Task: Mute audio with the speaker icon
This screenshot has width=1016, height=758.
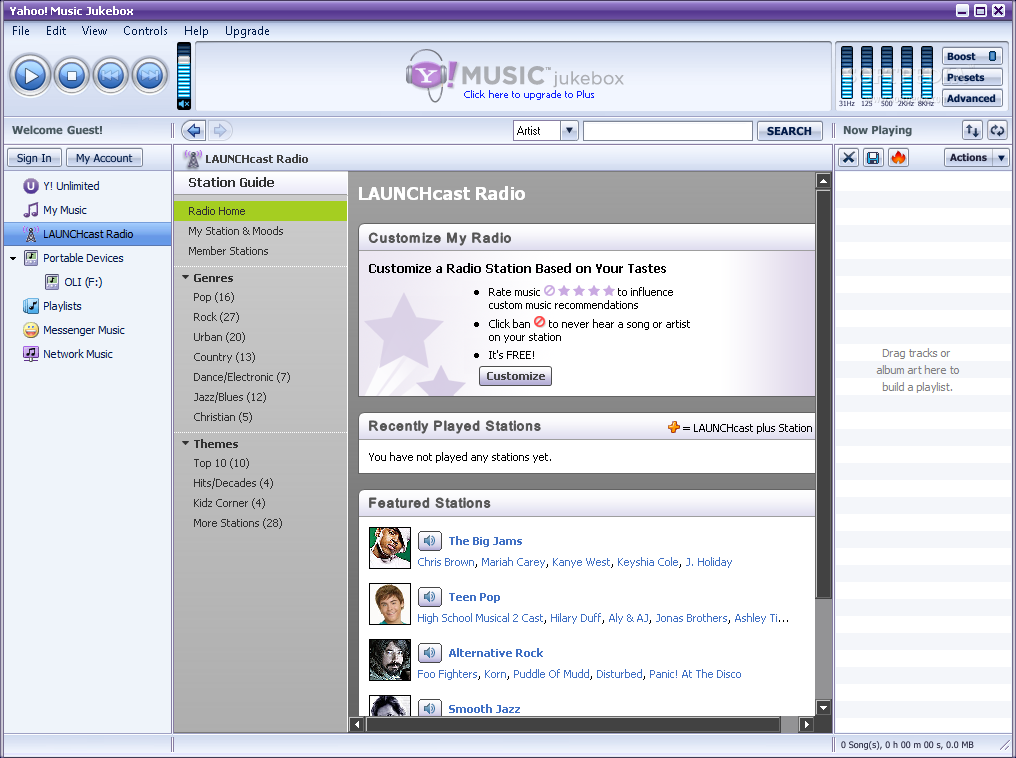Action: tap(184, 104)
